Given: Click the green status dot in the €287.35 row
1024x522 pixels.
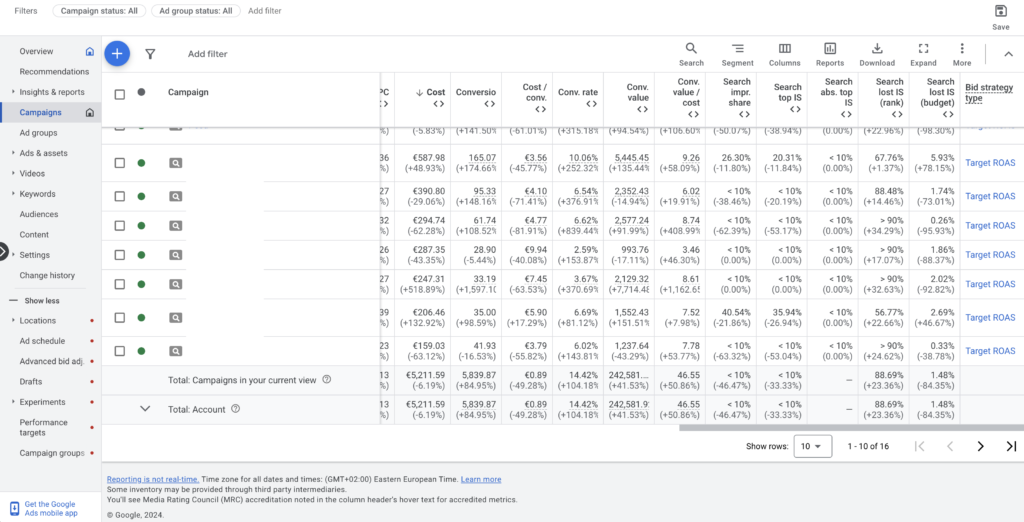Looking at the screenshot, I should (141, 255).
